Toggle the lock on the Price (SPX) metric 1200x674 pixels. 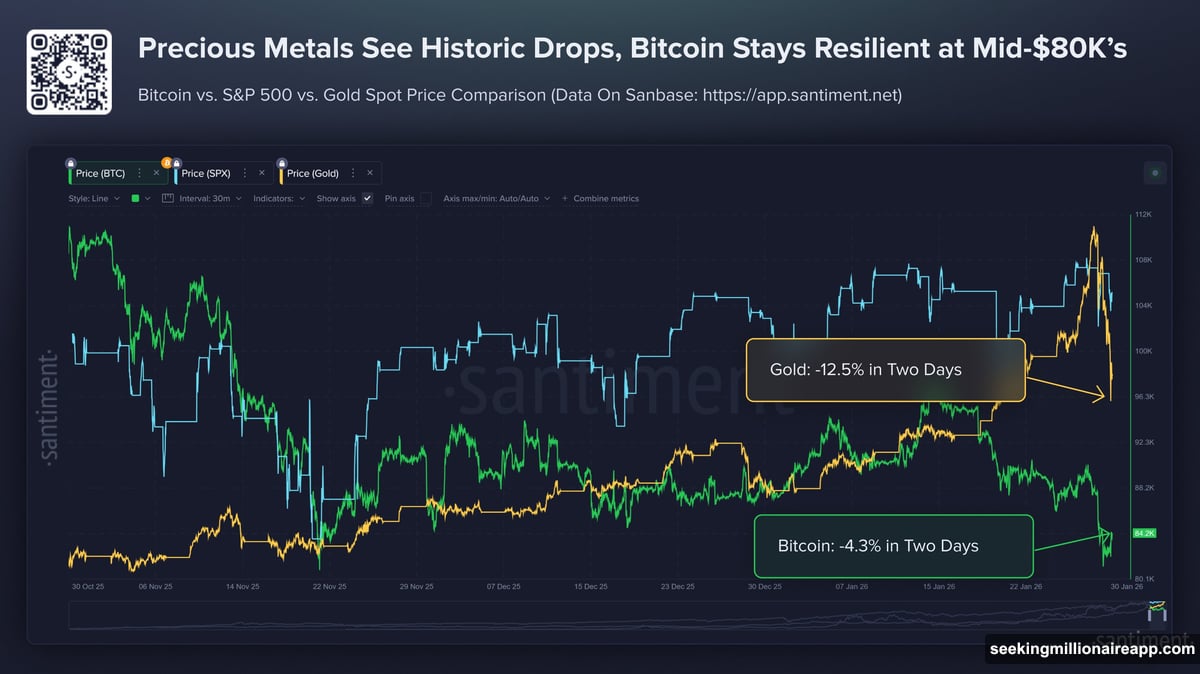click(x=176, y=162)
